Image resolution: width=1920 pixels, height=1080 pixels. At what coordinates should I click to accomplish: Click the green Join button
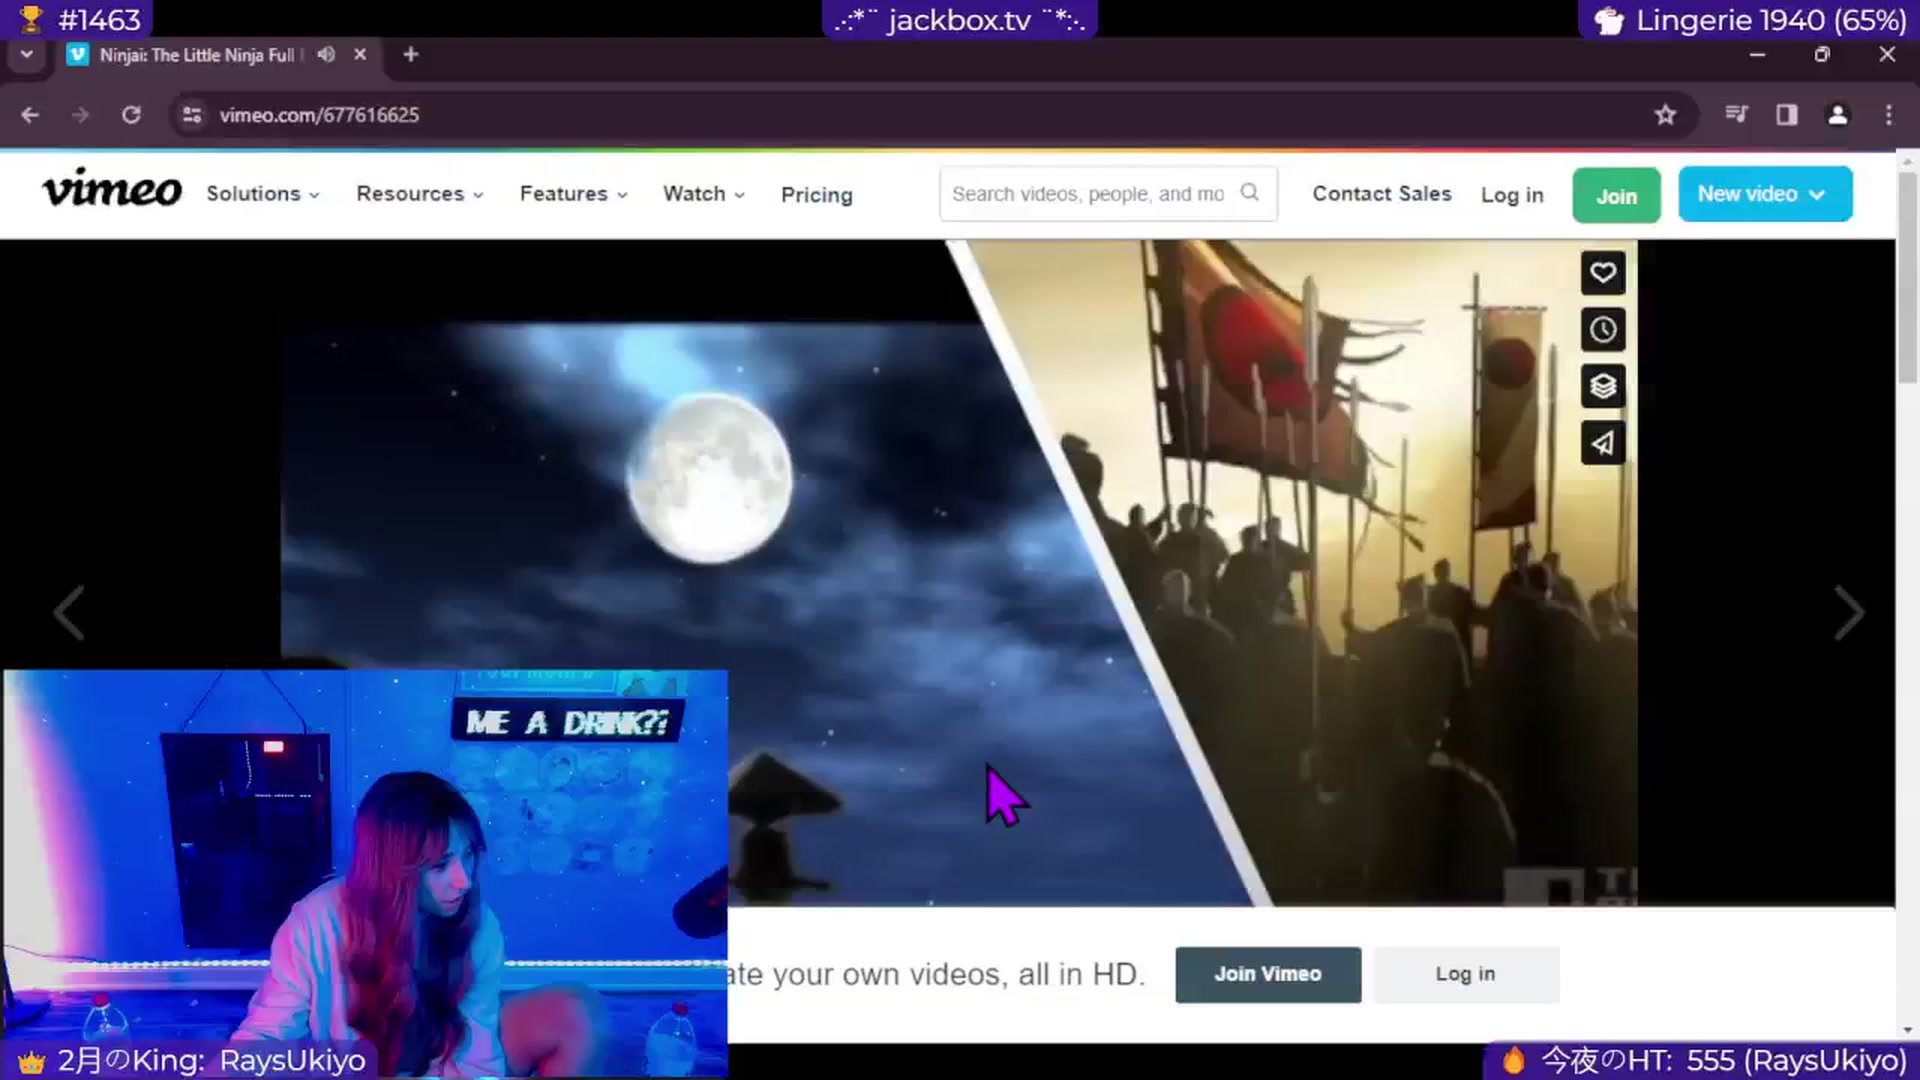(1616, 196)
